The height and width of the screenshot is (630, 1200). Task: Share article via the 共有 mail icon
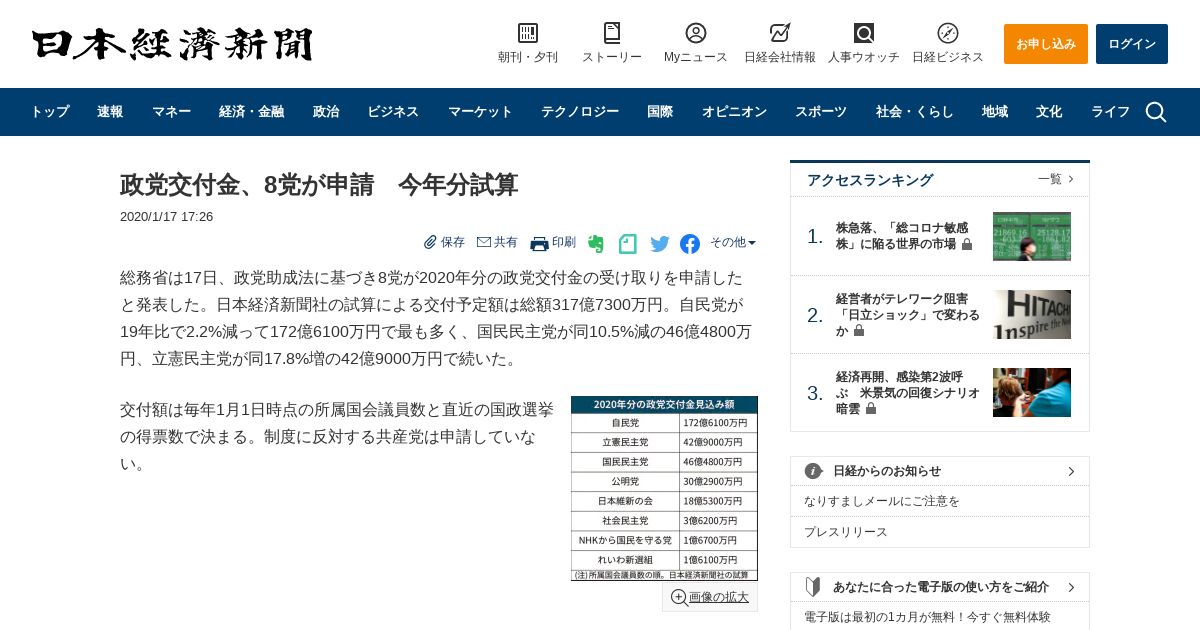point(484,242)
